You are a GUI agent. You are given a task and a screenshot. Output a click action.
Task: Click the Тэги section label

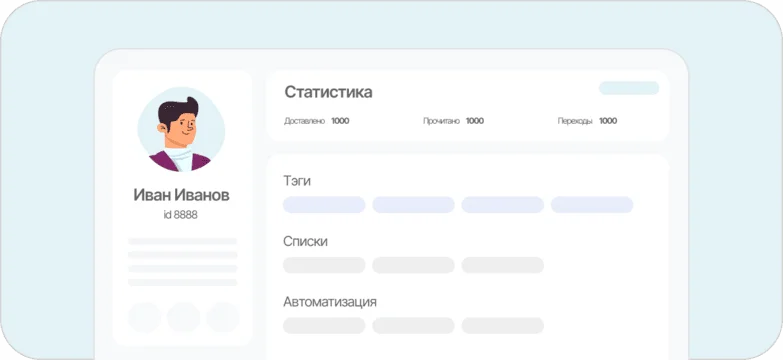pos(297,181)
